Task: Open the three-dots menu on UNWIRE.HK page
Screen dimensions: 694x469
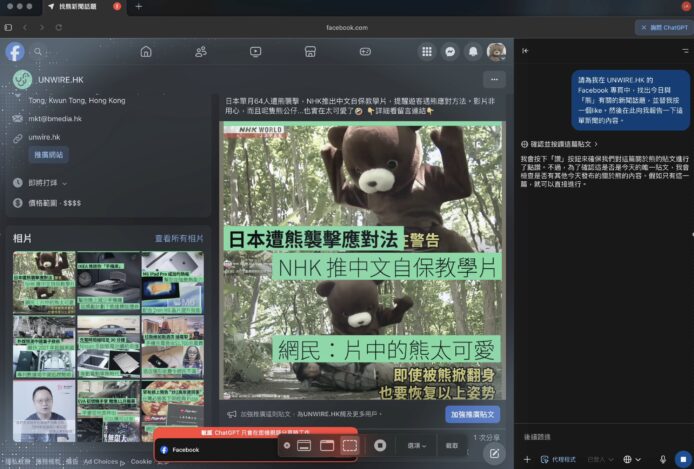Action: tap(493, 79)
